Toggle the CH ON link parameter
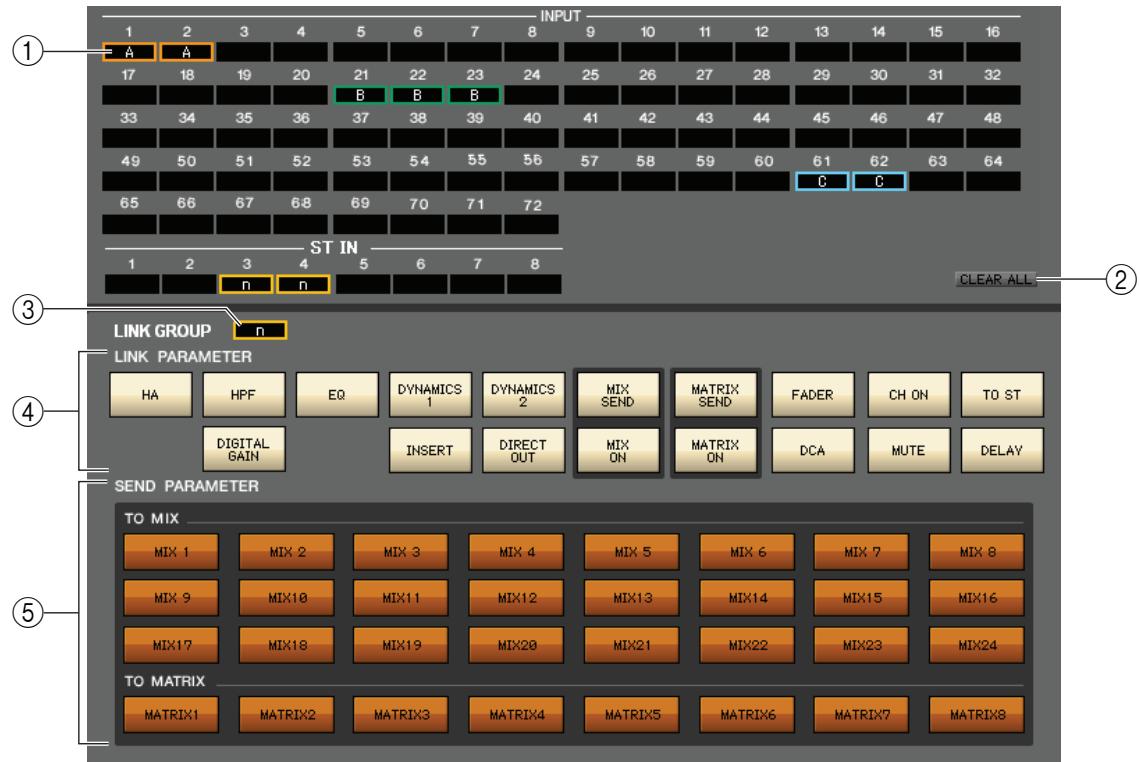 pos(909,395)
